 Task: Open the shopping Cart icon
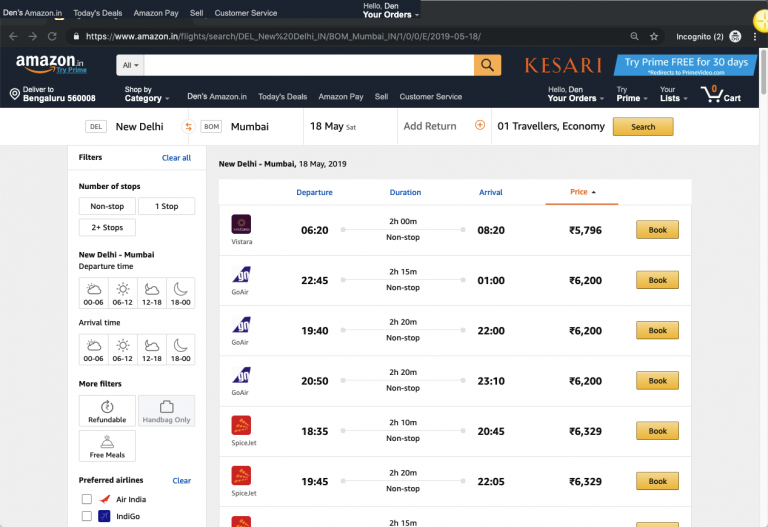720,94
